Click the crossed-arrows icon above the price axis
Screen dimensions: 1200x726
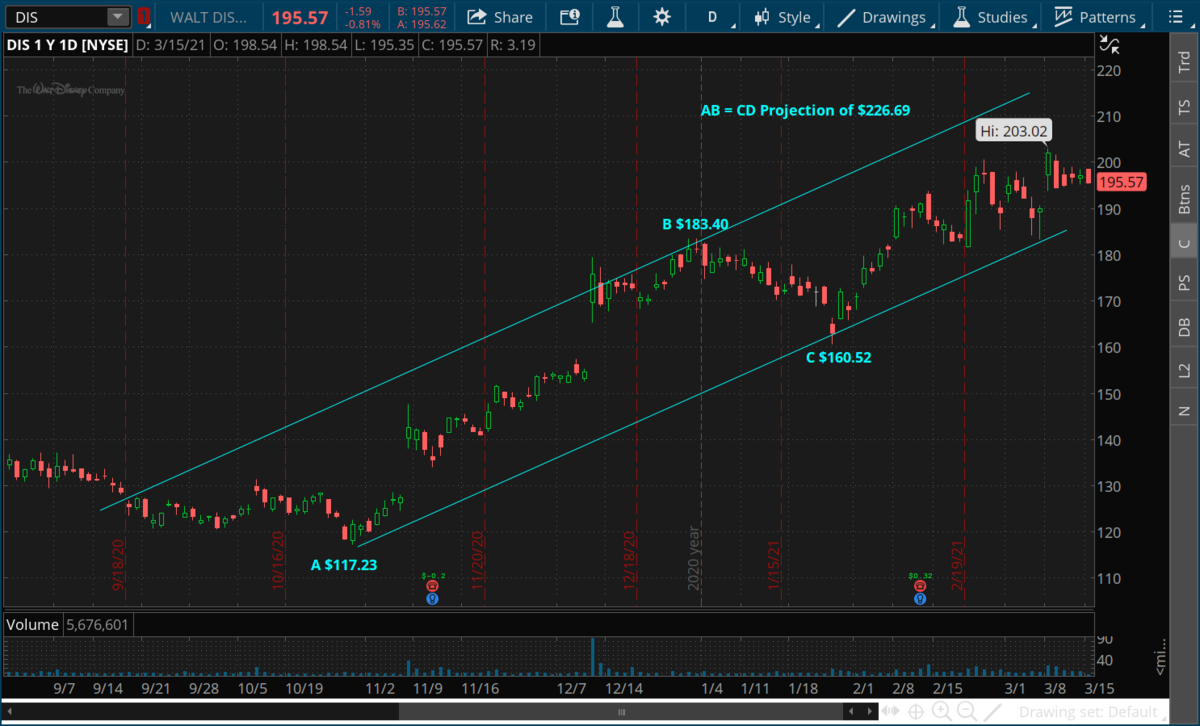coord(1109,43)
